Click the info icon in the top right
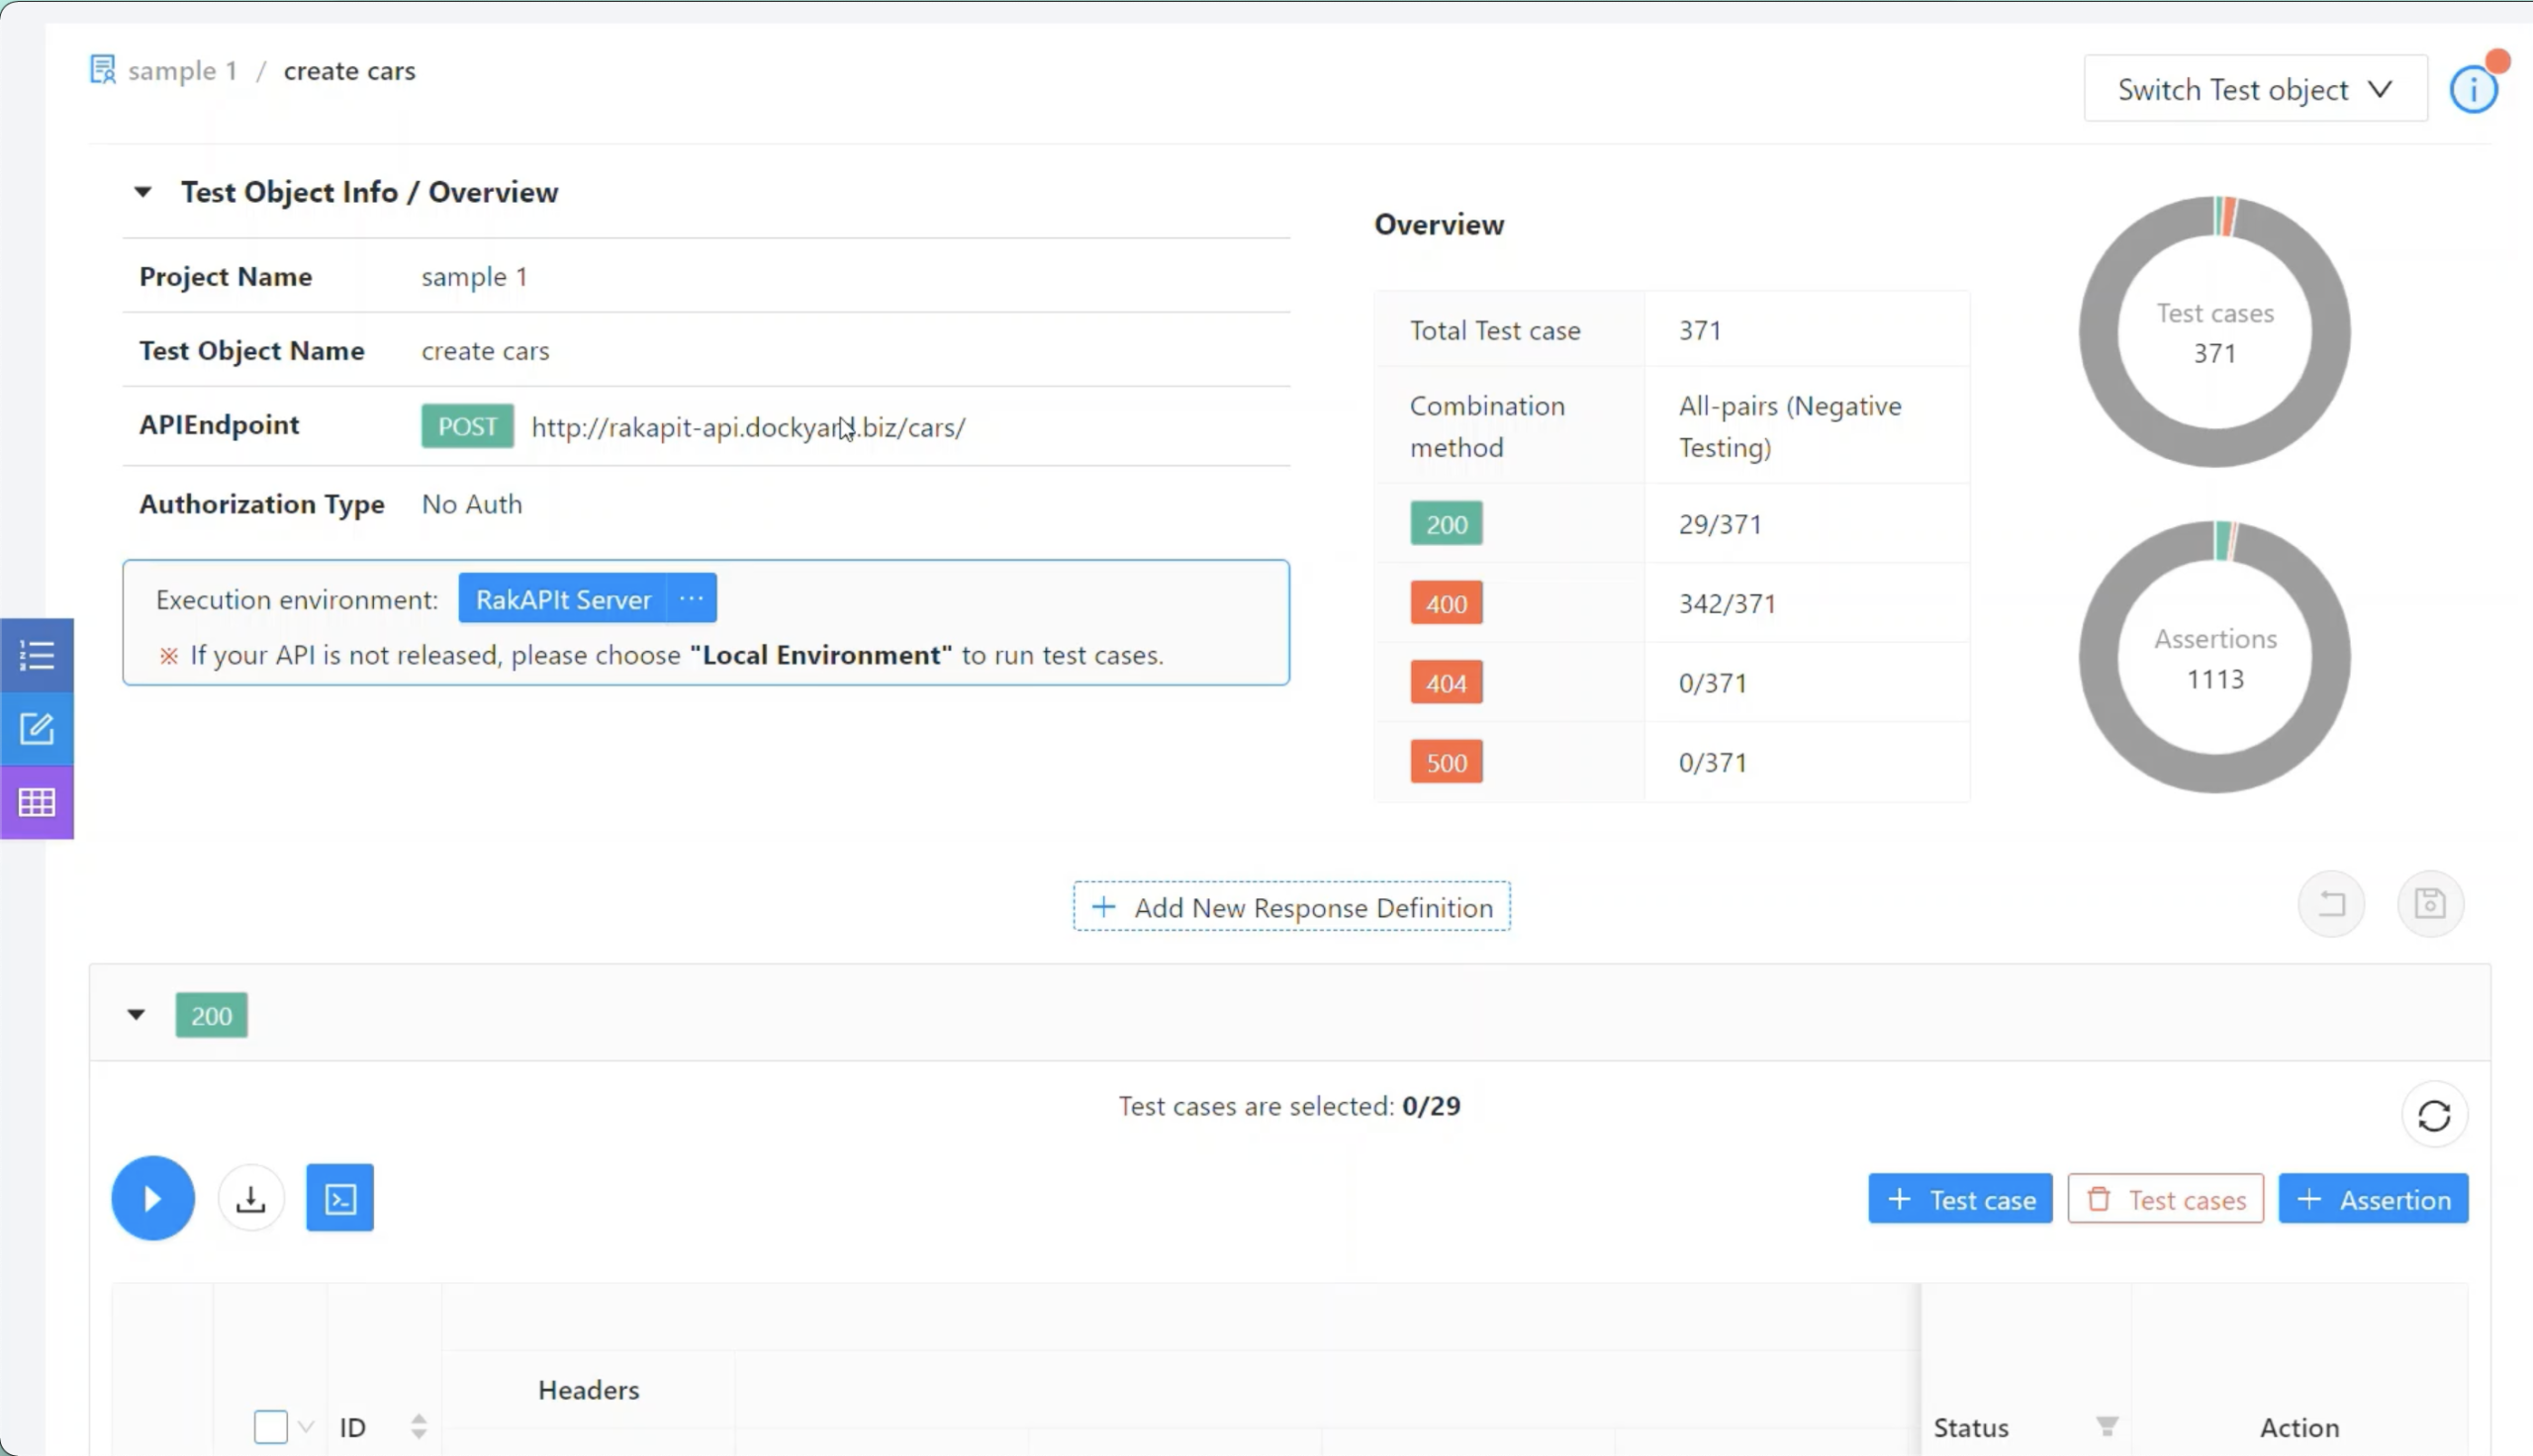 tap(2473, 90)
